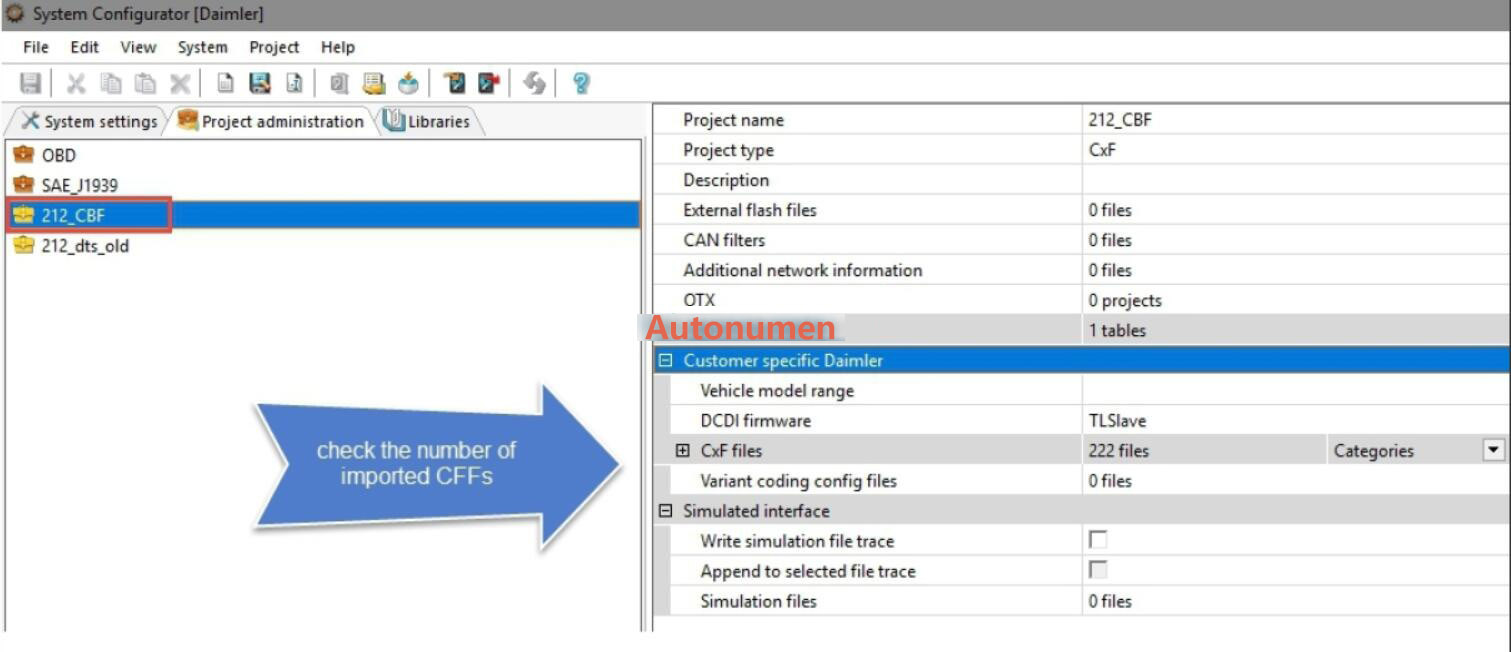Click the Project name value 212_CBF
1511x652 pixels.
tap(1120, 120)
